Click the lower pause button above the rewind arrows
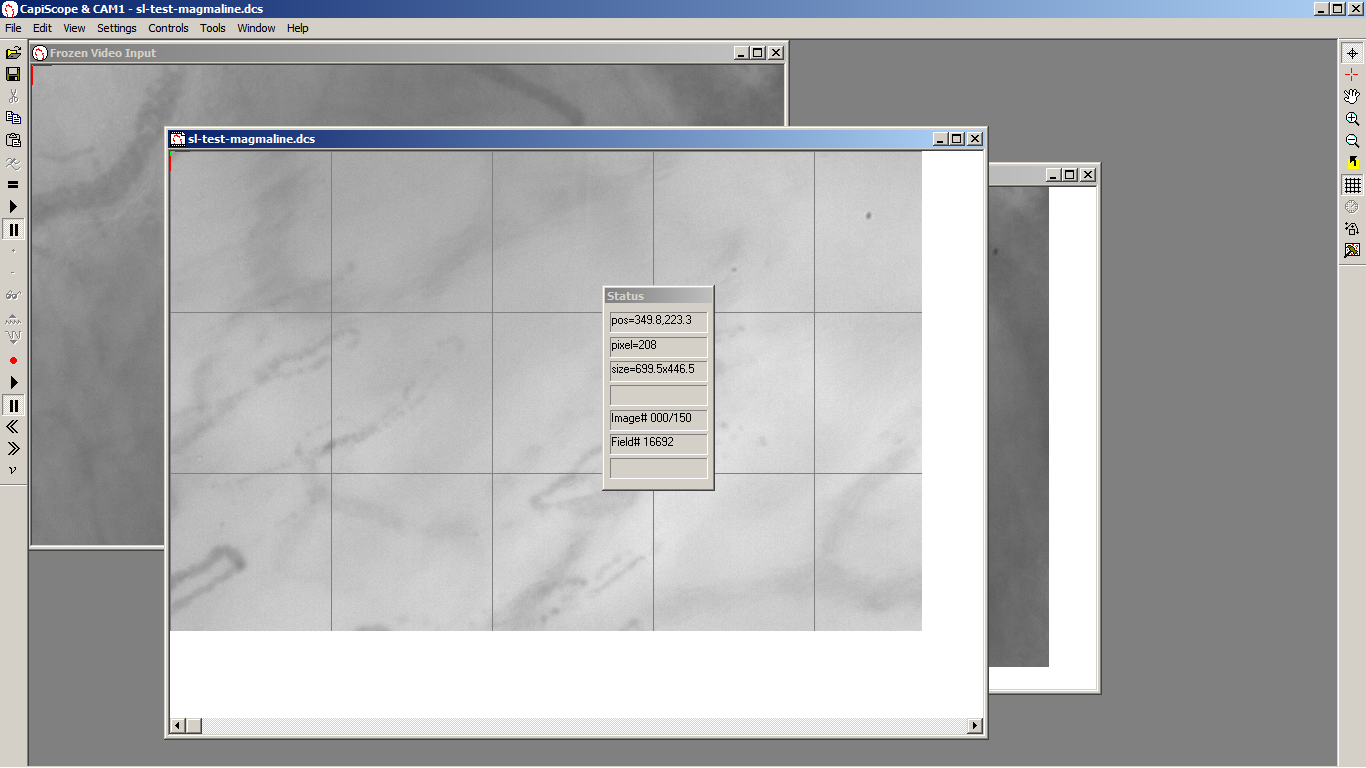Screen dimensions: 1366x768 coord(13,405)
